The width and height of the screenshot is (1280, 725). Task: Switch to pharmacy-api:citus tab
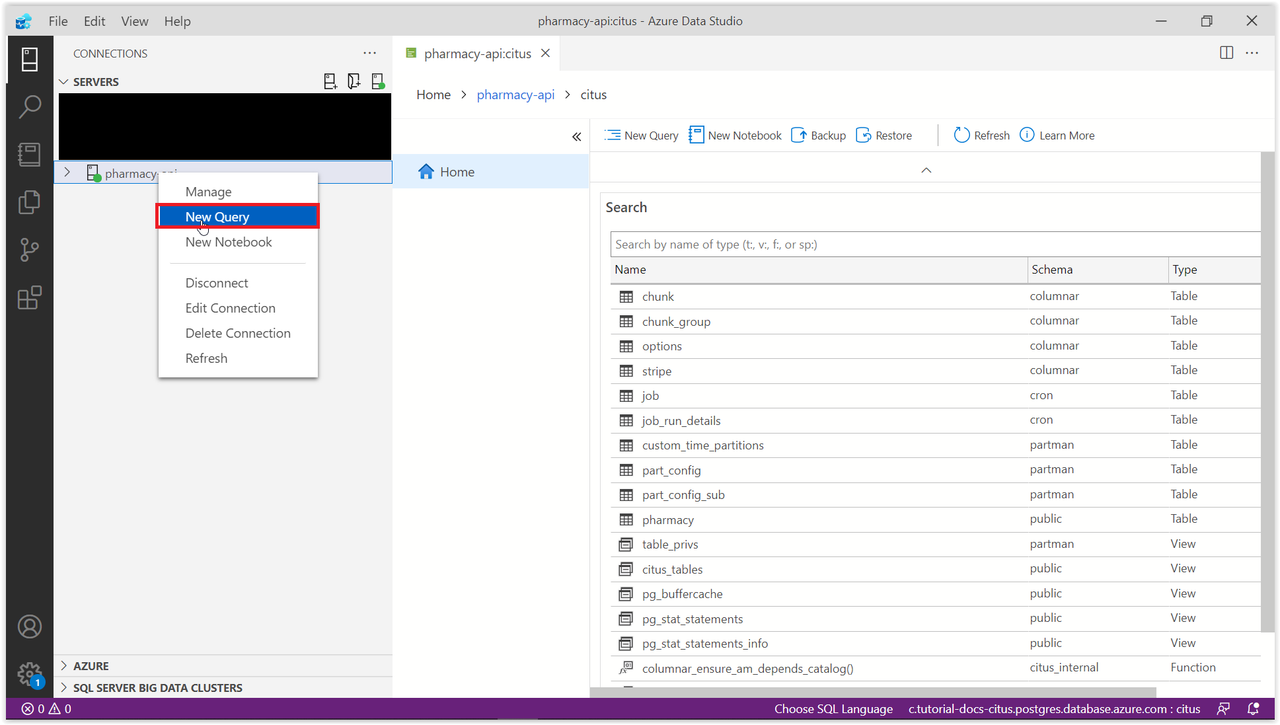pos(477,54)
